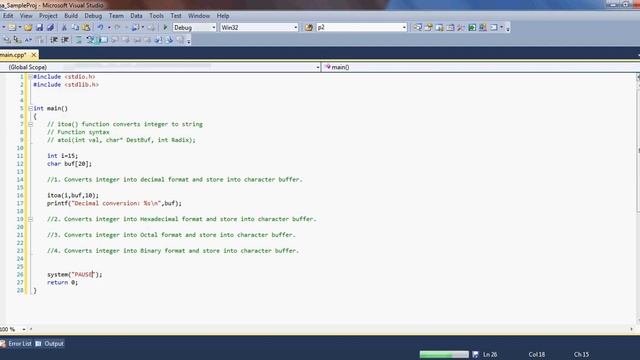Image resolution: width=640 pixels, height=360 pixels.
Task: Open the Undo history dropdown arrow
Action: pyautogui.click(x=109, y=27)
